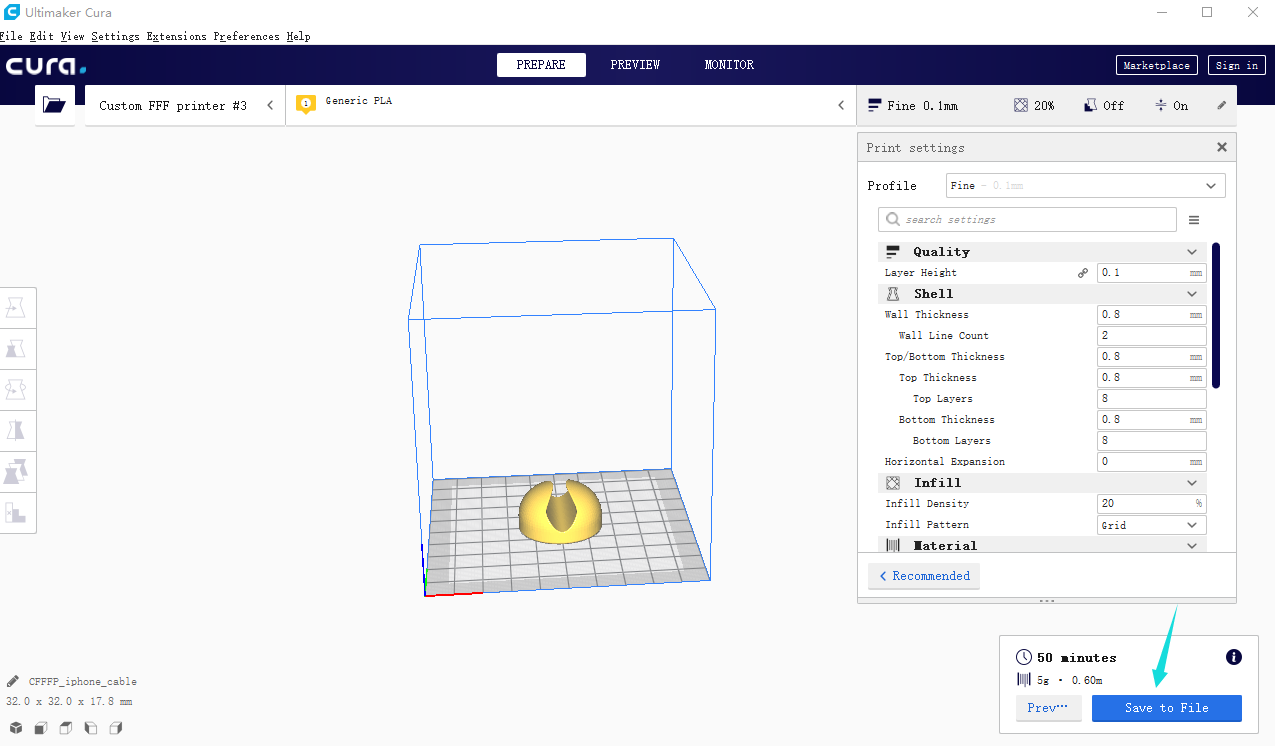Click the Preview button beside Save to File

[1048, 708]
